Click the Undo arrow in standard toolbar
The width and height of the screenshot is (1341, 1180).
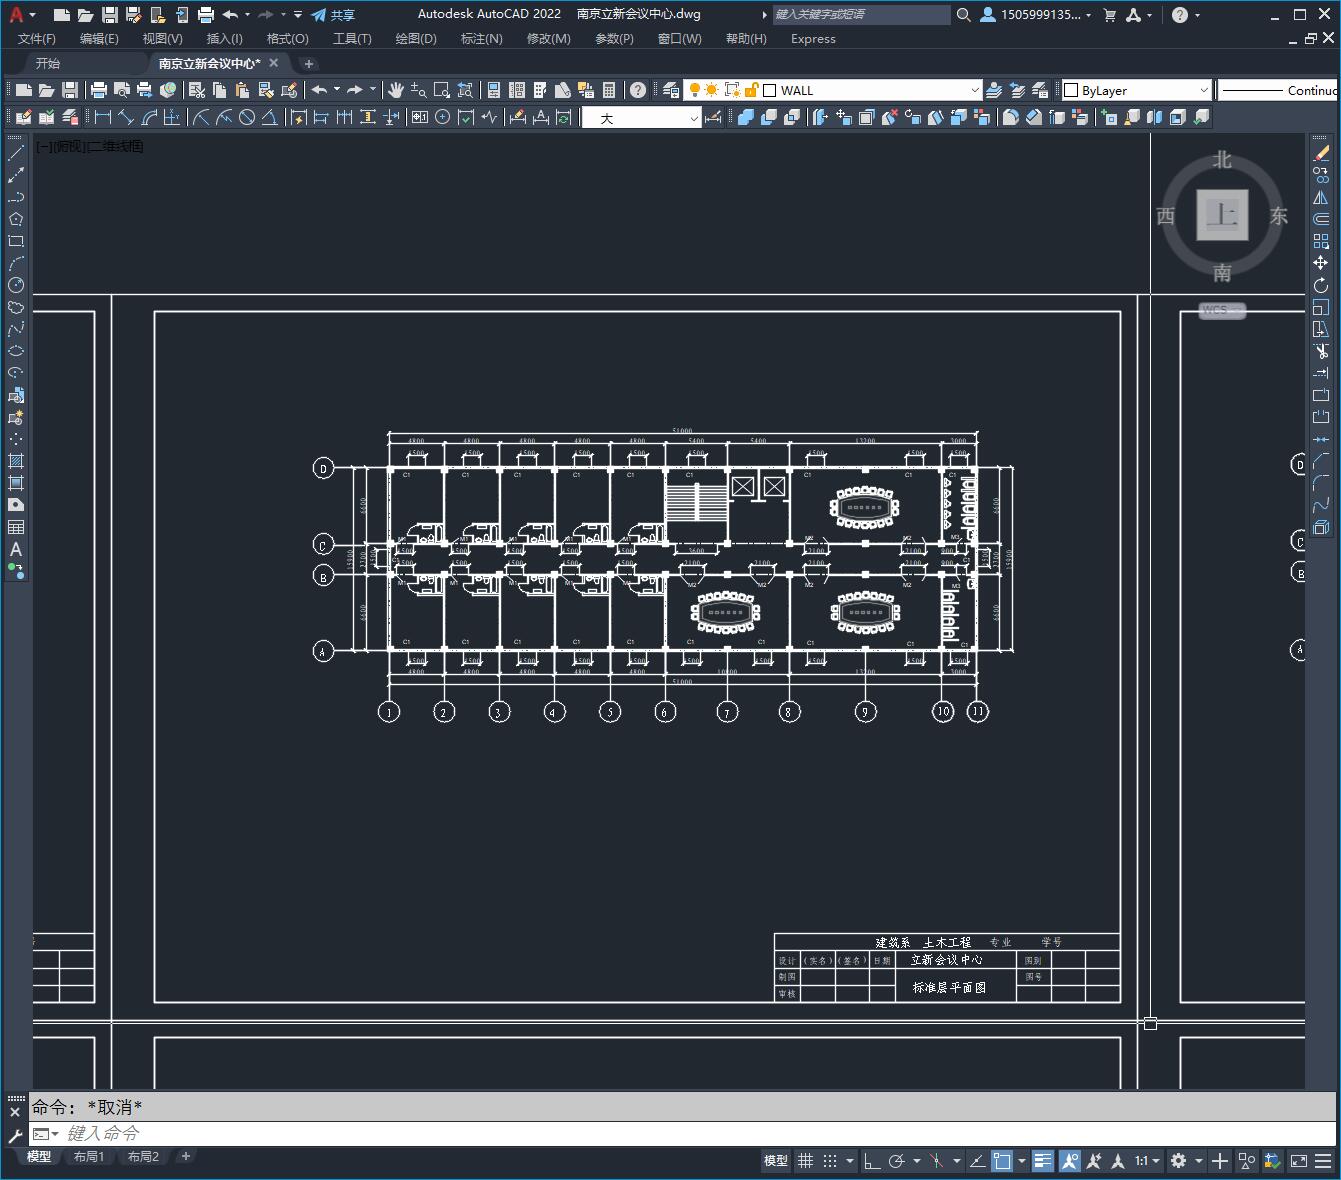pyautogui.click(x=320, y=90)
